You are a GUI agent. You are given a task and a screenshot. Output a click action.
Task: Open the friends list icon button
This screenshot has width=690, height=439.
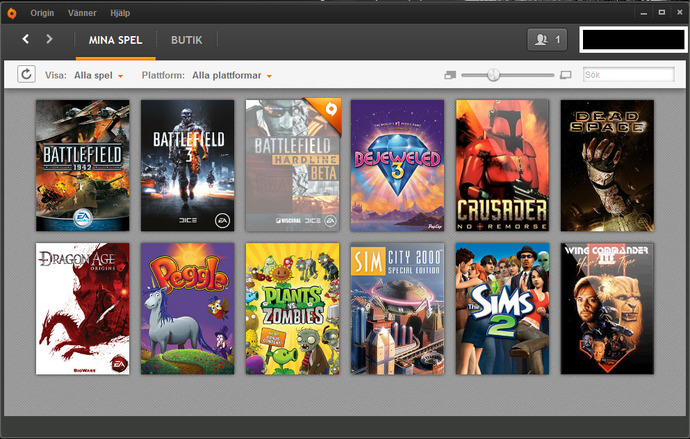click(x=547, y=40)
